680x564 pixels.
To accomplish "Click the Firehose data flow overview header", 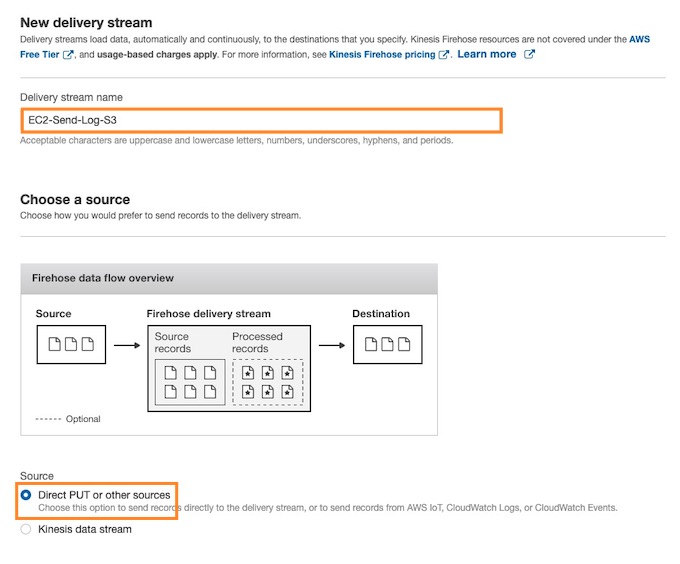I will click(229, 278).
